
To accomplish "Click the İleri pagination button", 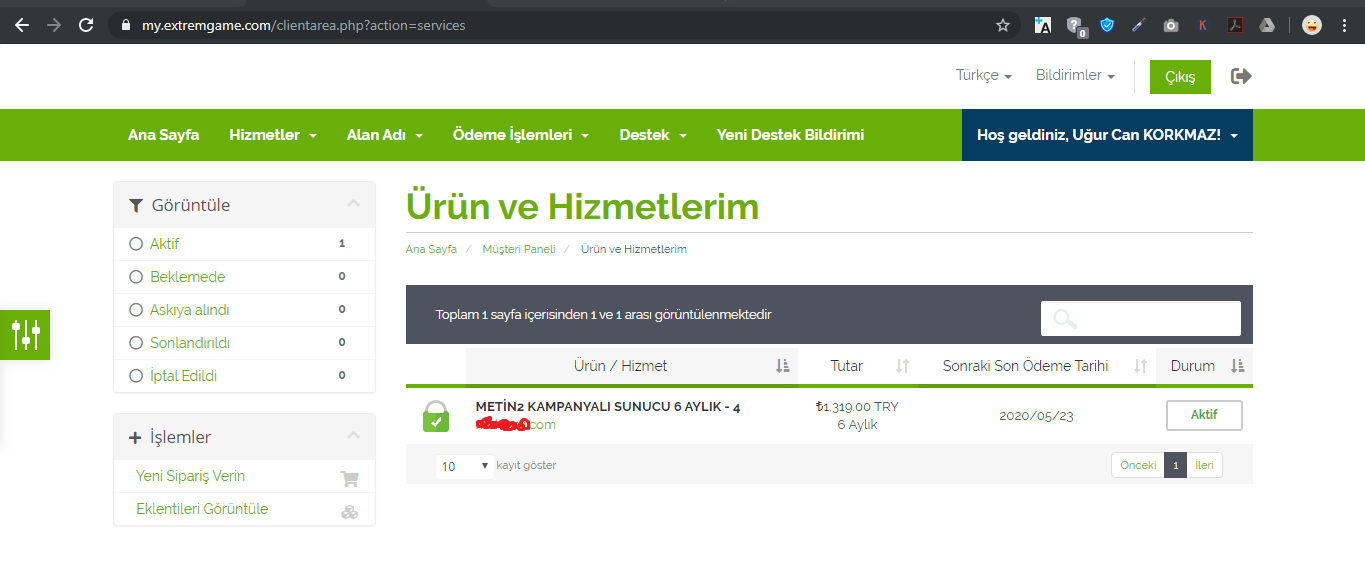I will point(1204,465).
